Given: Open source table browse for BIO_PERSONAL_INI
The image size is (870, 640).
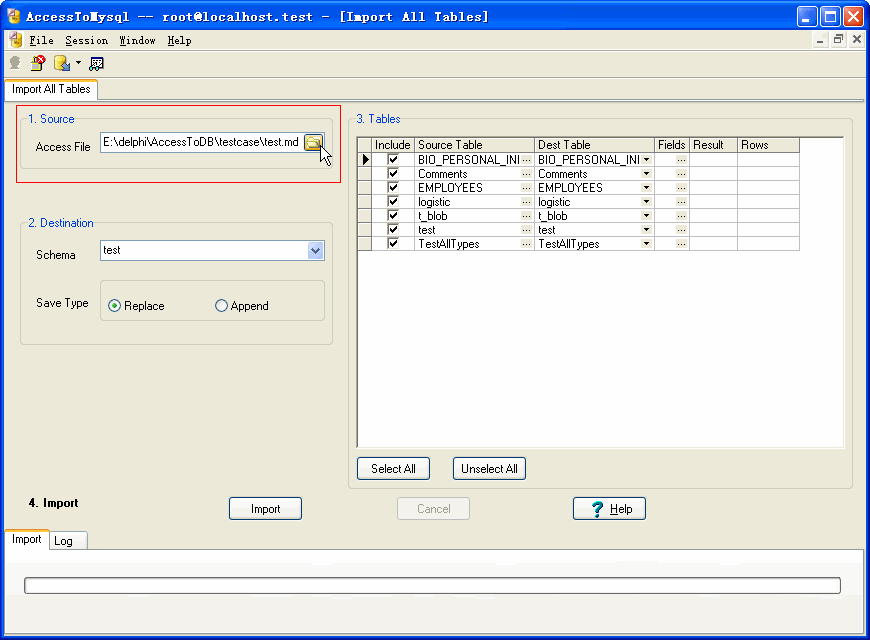Looking at the screenshot, I should [x=526, y=160].
